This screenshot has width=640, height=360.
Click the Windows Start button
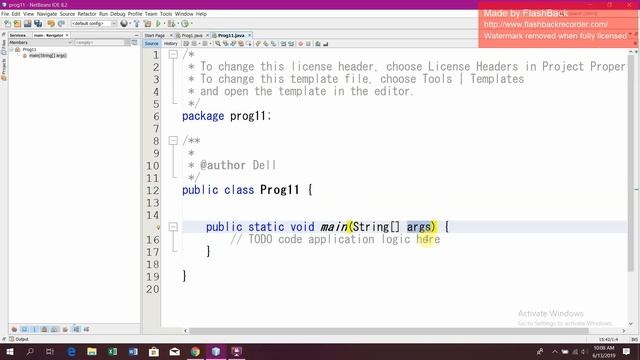click(10, 351)
